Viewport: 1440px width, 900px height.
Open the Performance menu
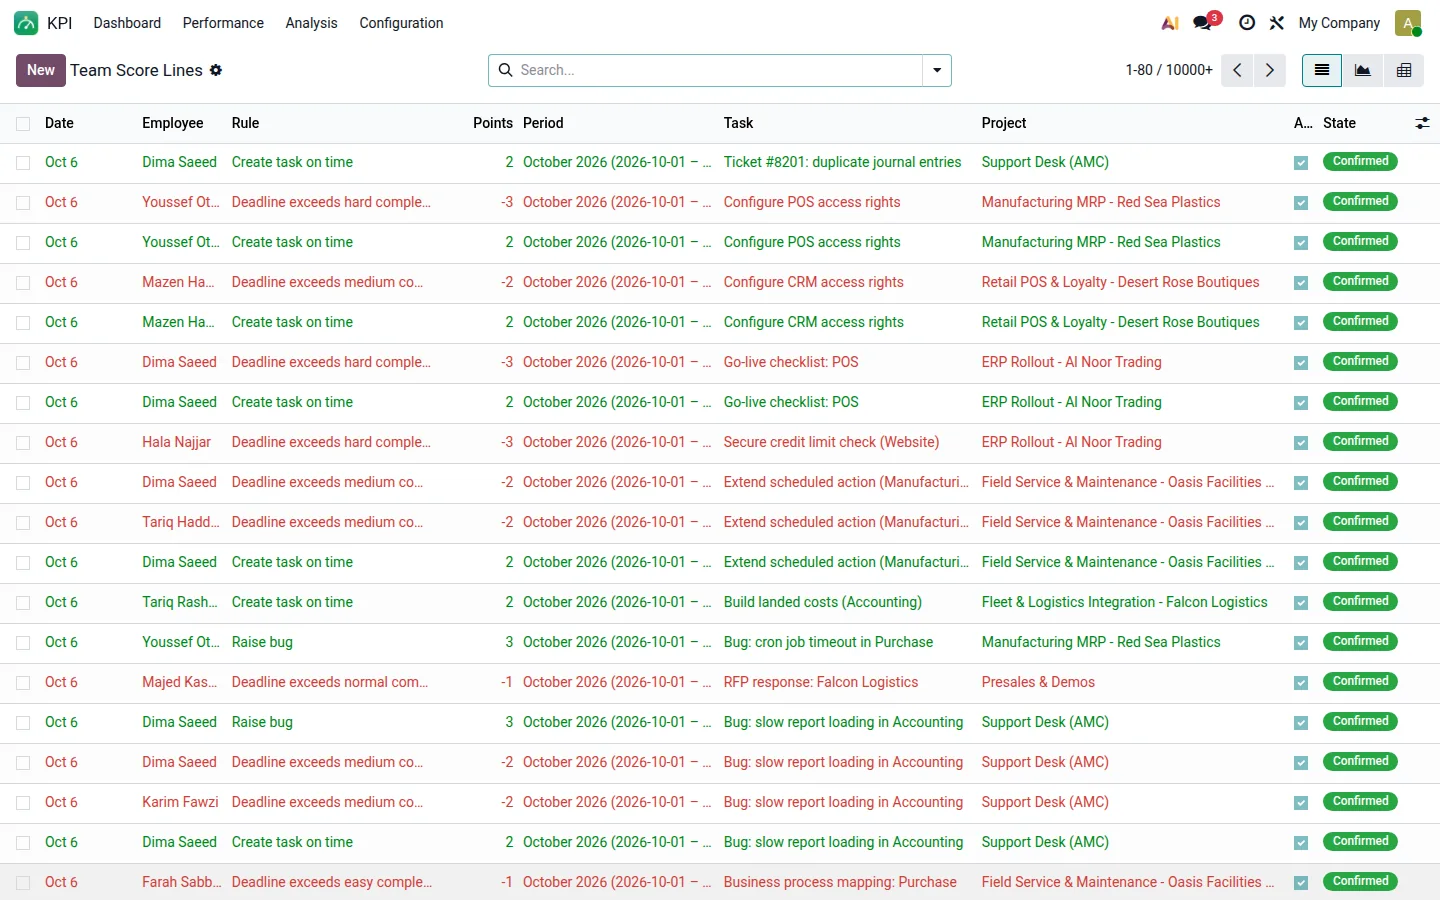click(223, 23)
